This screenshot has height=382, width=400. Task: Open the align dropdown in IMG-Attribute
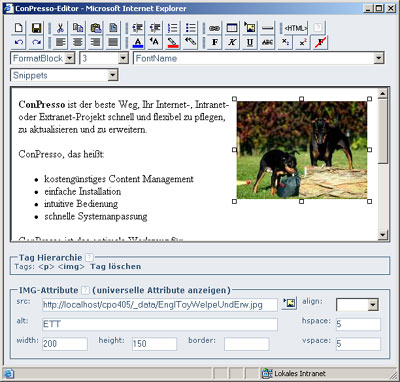tap(357, 304)
